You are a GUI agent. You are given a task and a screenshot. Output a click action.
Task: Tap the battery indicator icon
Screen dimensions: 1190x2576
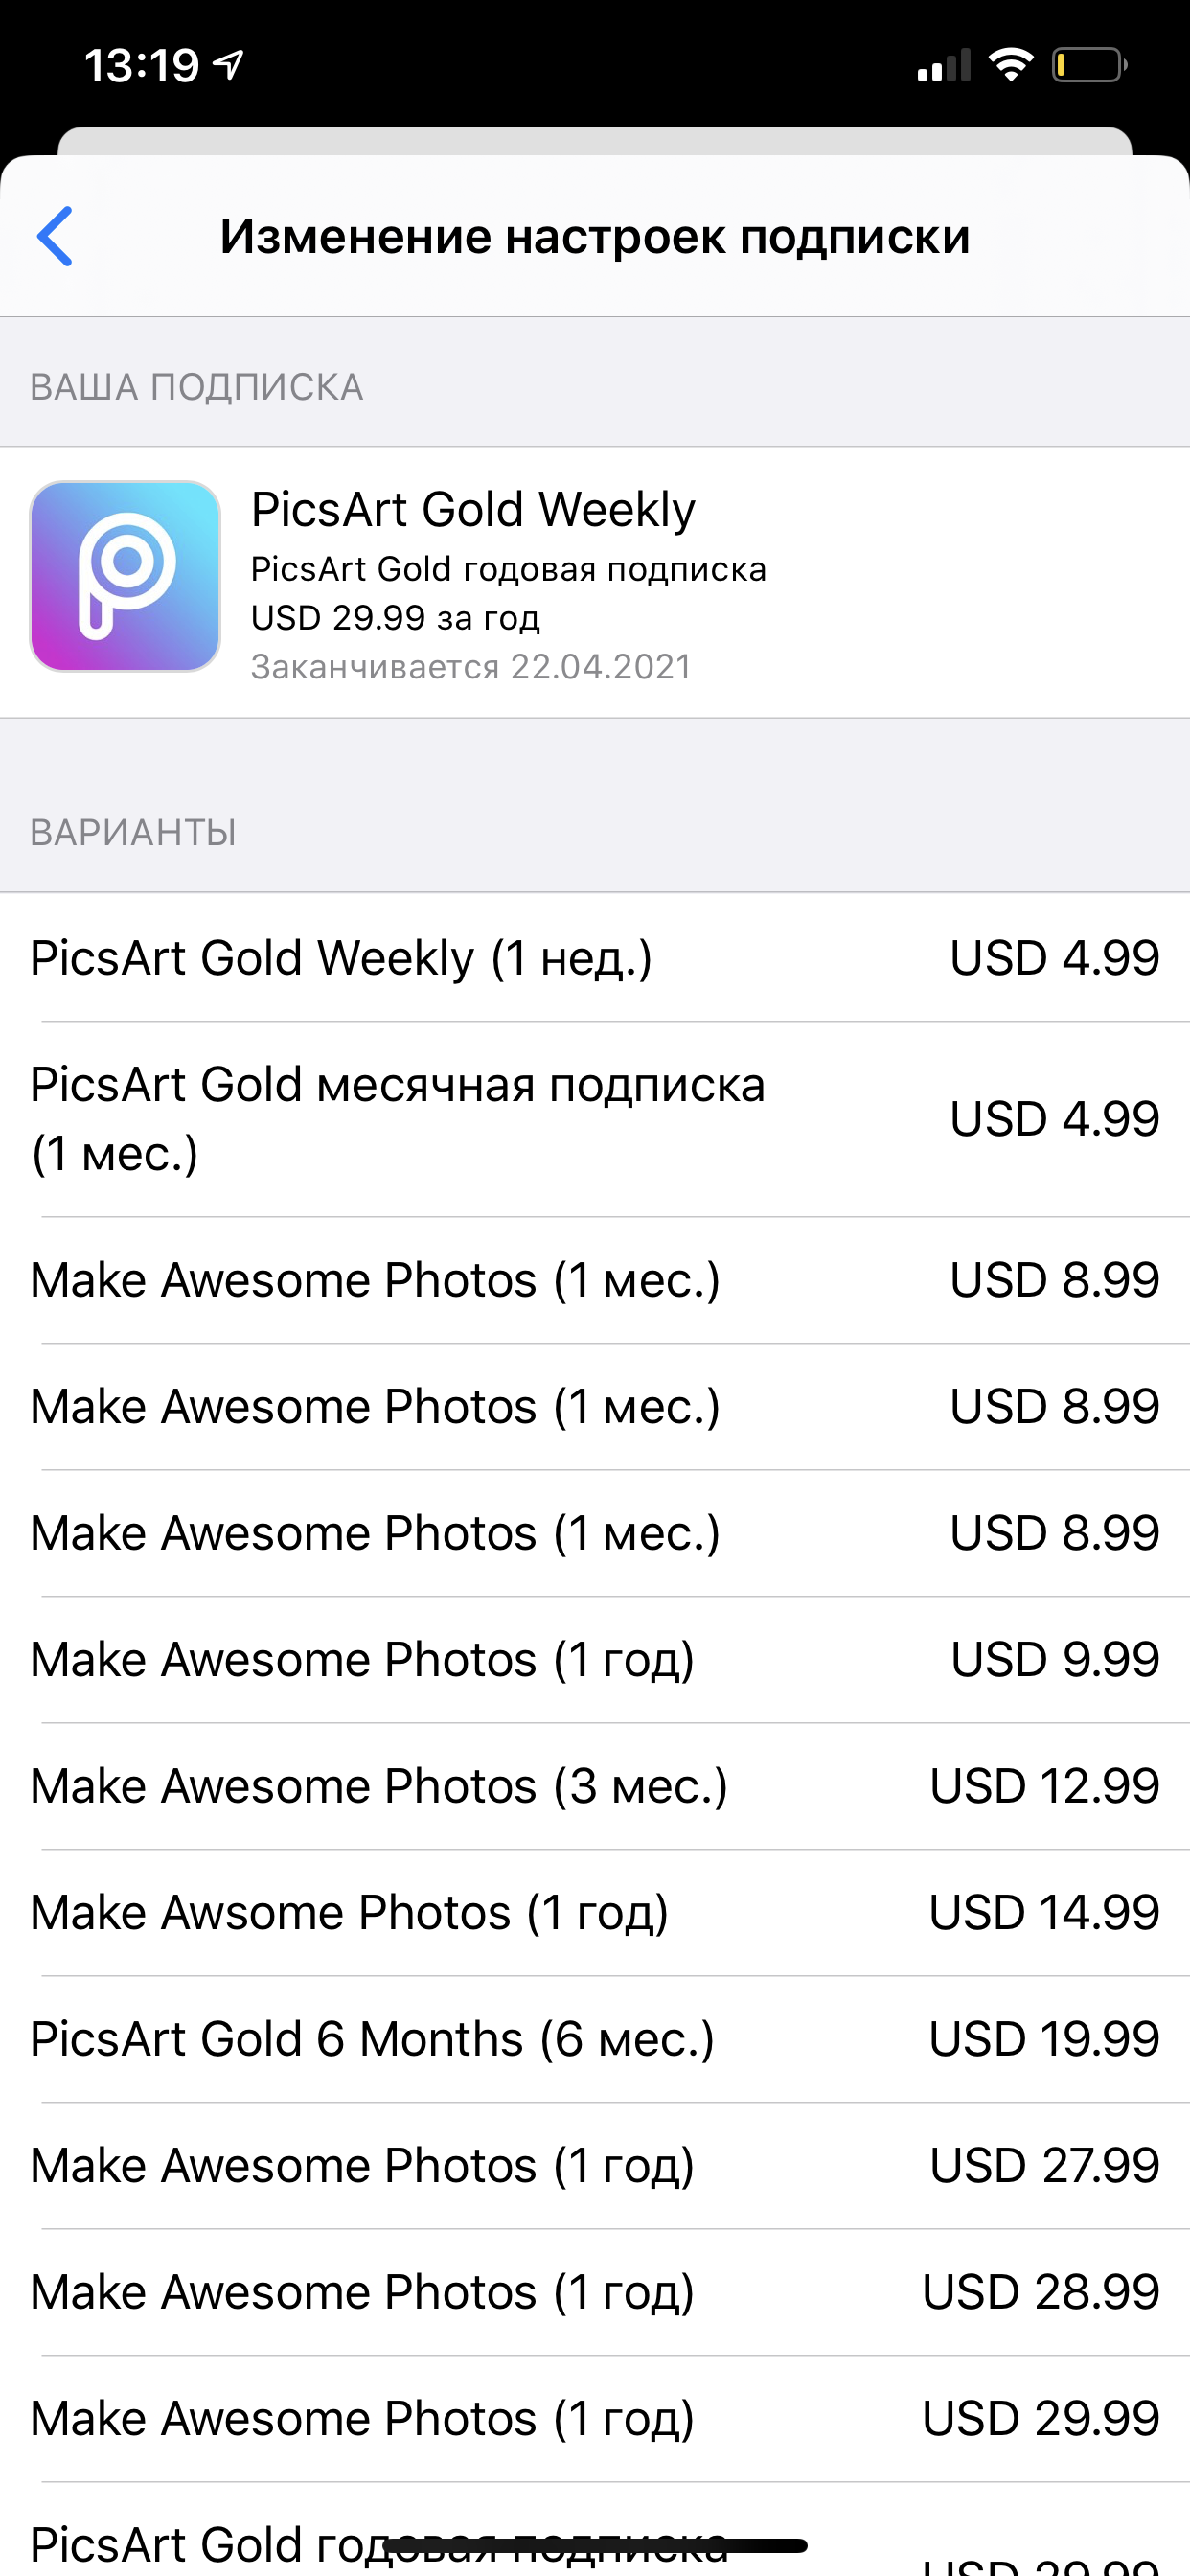pyautogui.click(x=1088, y=65)
